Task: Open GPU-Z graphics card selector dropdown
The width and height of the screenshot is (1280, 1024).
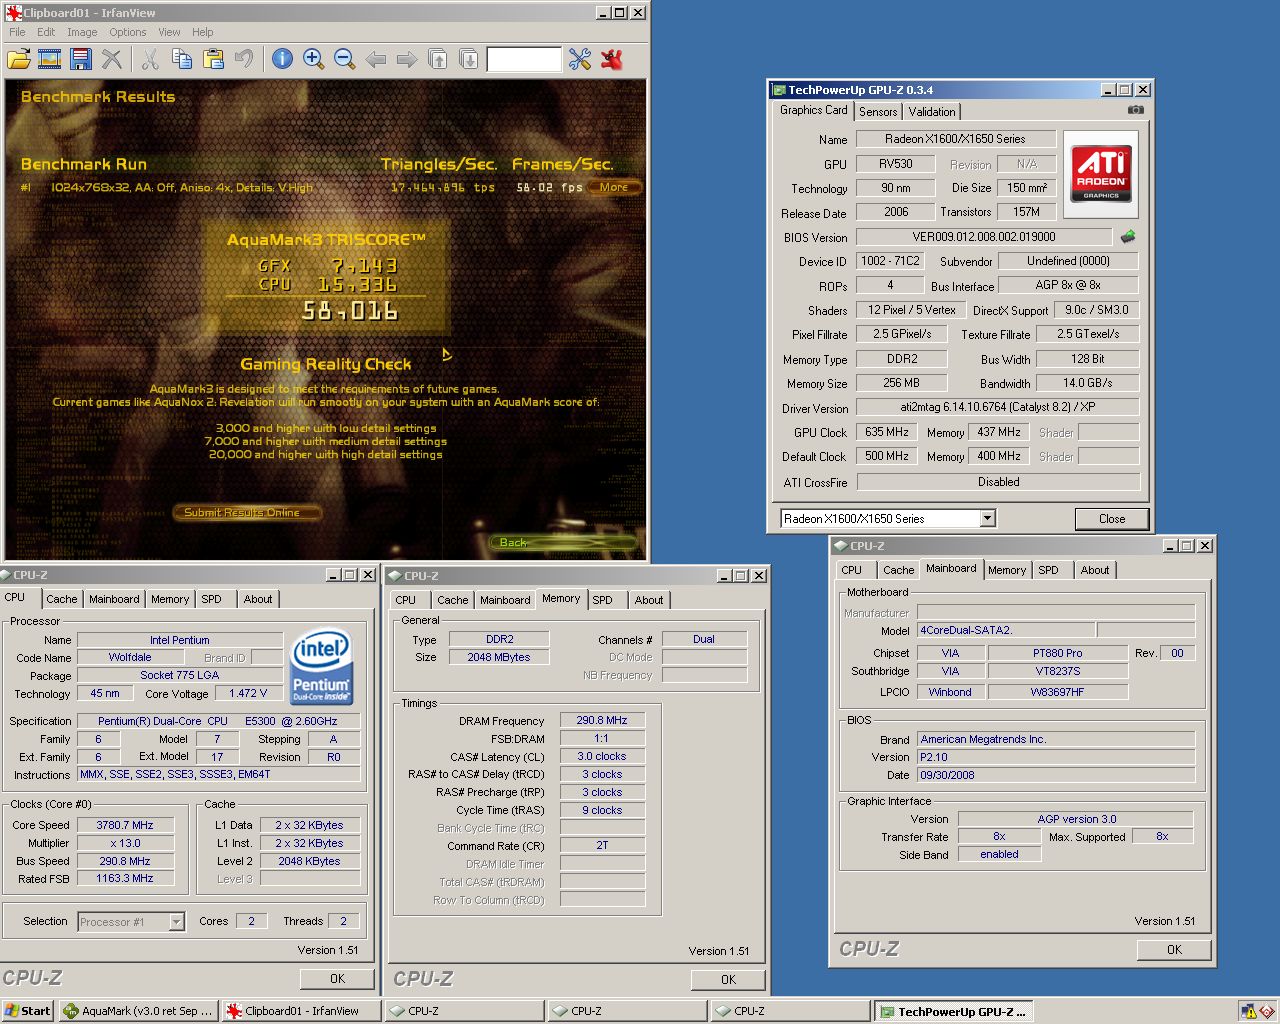Action: (988, 518)
